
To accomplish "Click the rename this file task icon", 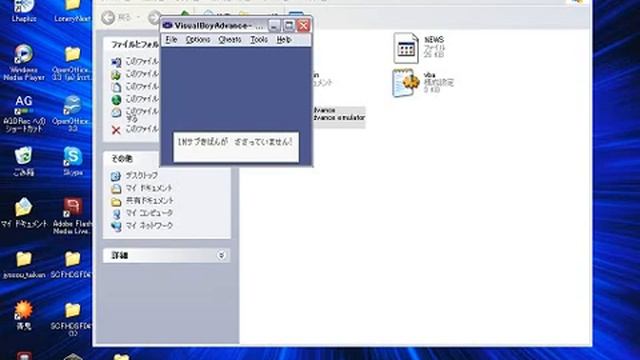I will (x=116, y=62).
